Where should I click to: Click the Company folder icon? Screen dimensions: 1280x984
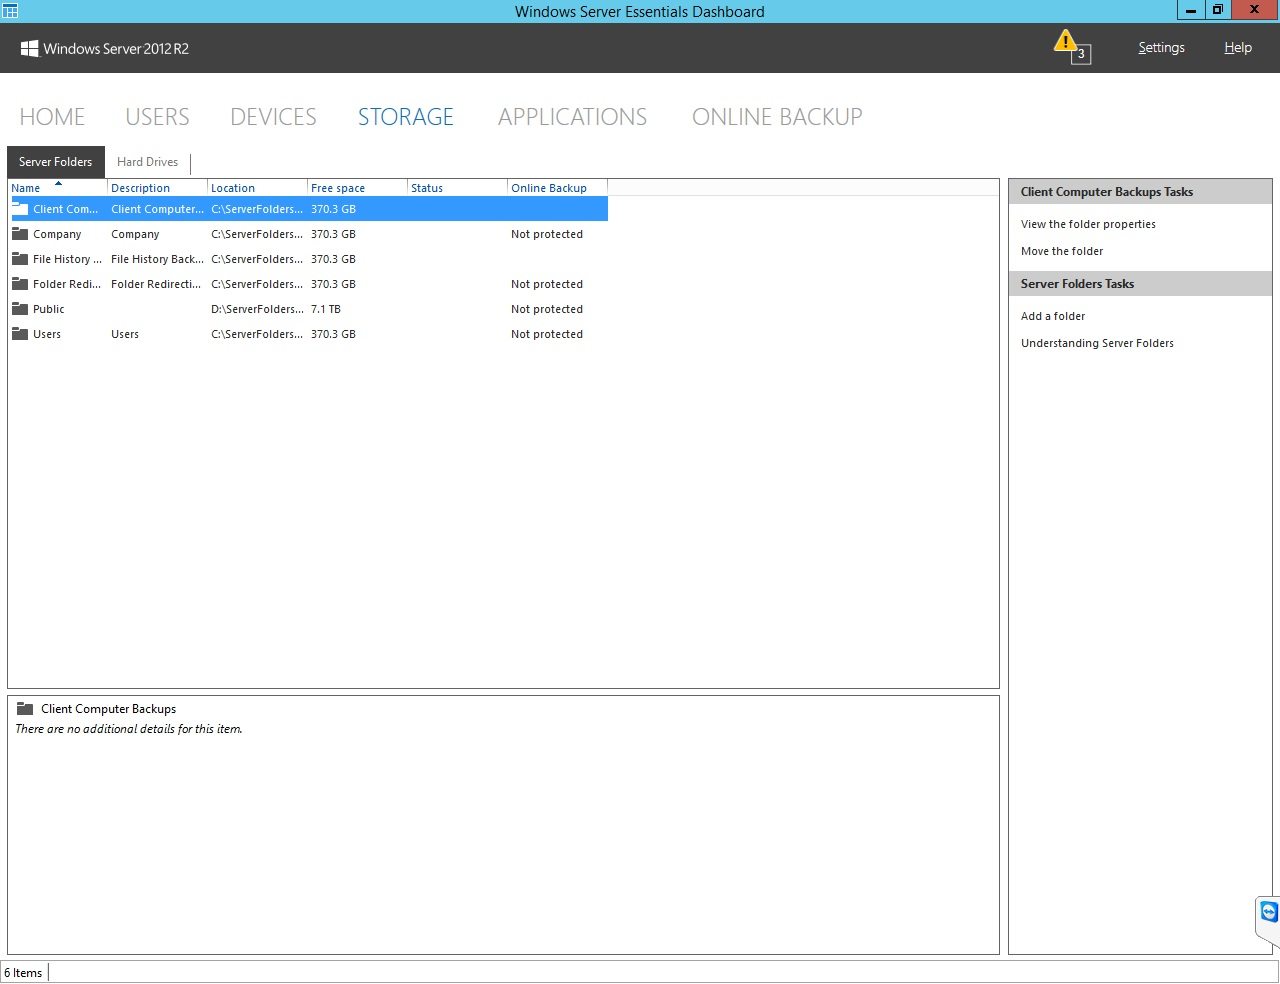[x=20, y=234]
